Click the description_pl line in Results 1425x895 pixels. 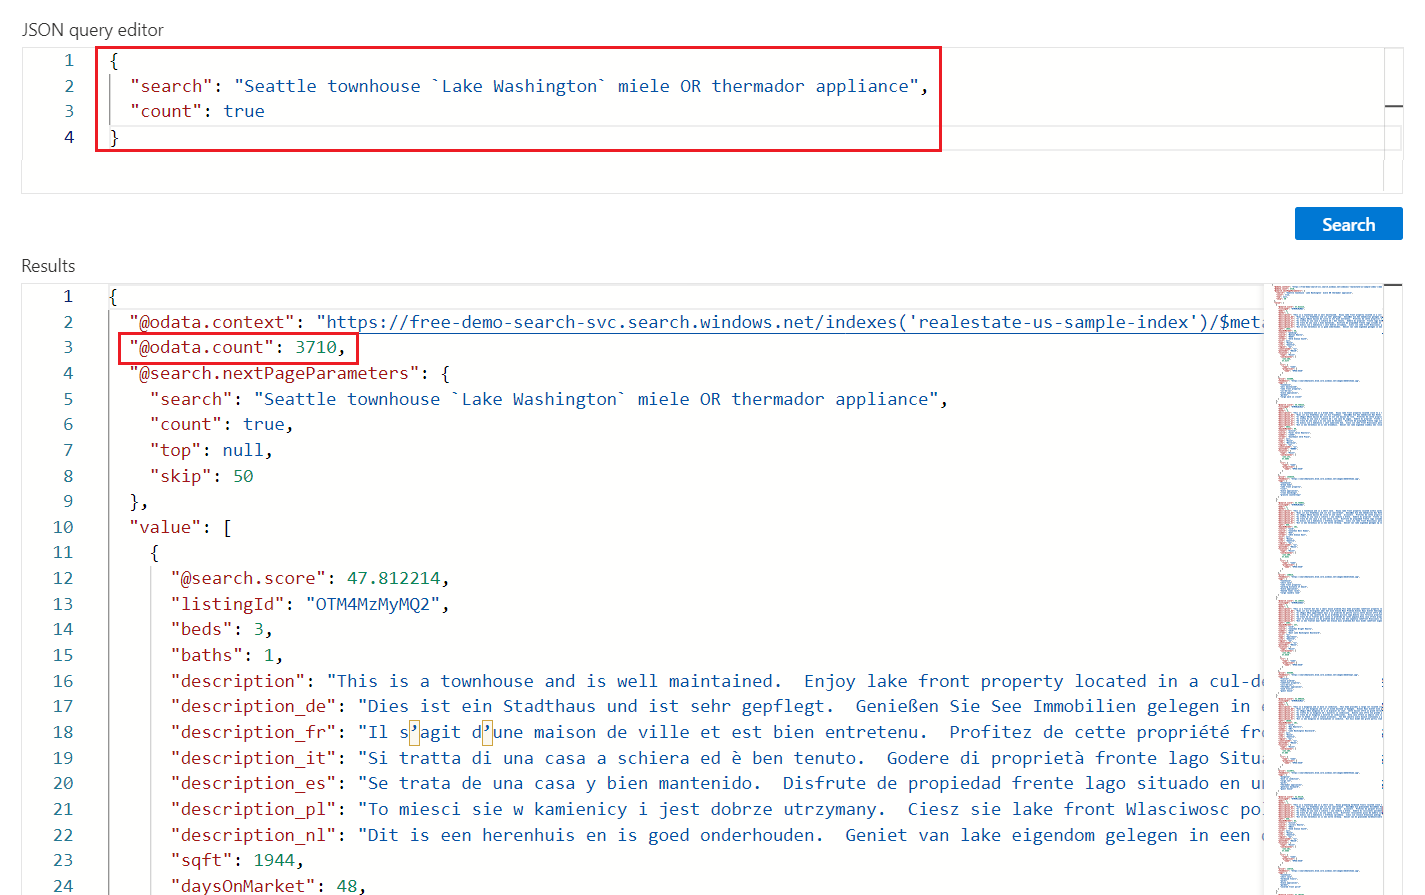click(x=717, y=809)
